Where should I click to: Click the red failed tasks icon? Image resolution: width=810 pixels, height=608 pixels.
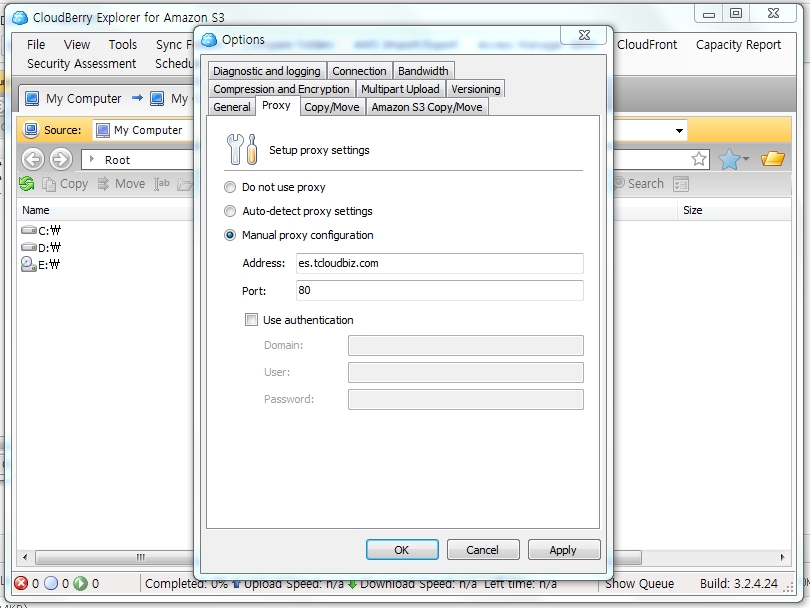pyautogui.click(x=21, y=583)
